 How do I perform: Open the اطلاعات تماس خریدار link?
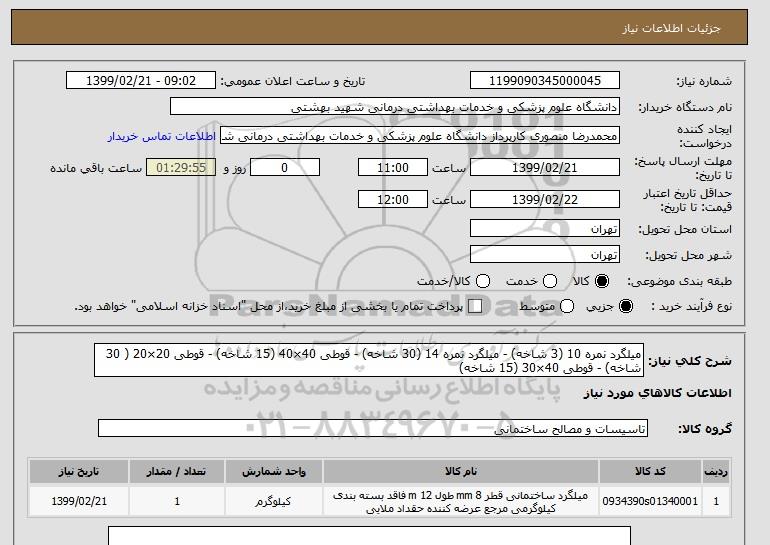(x=162, y=136)
